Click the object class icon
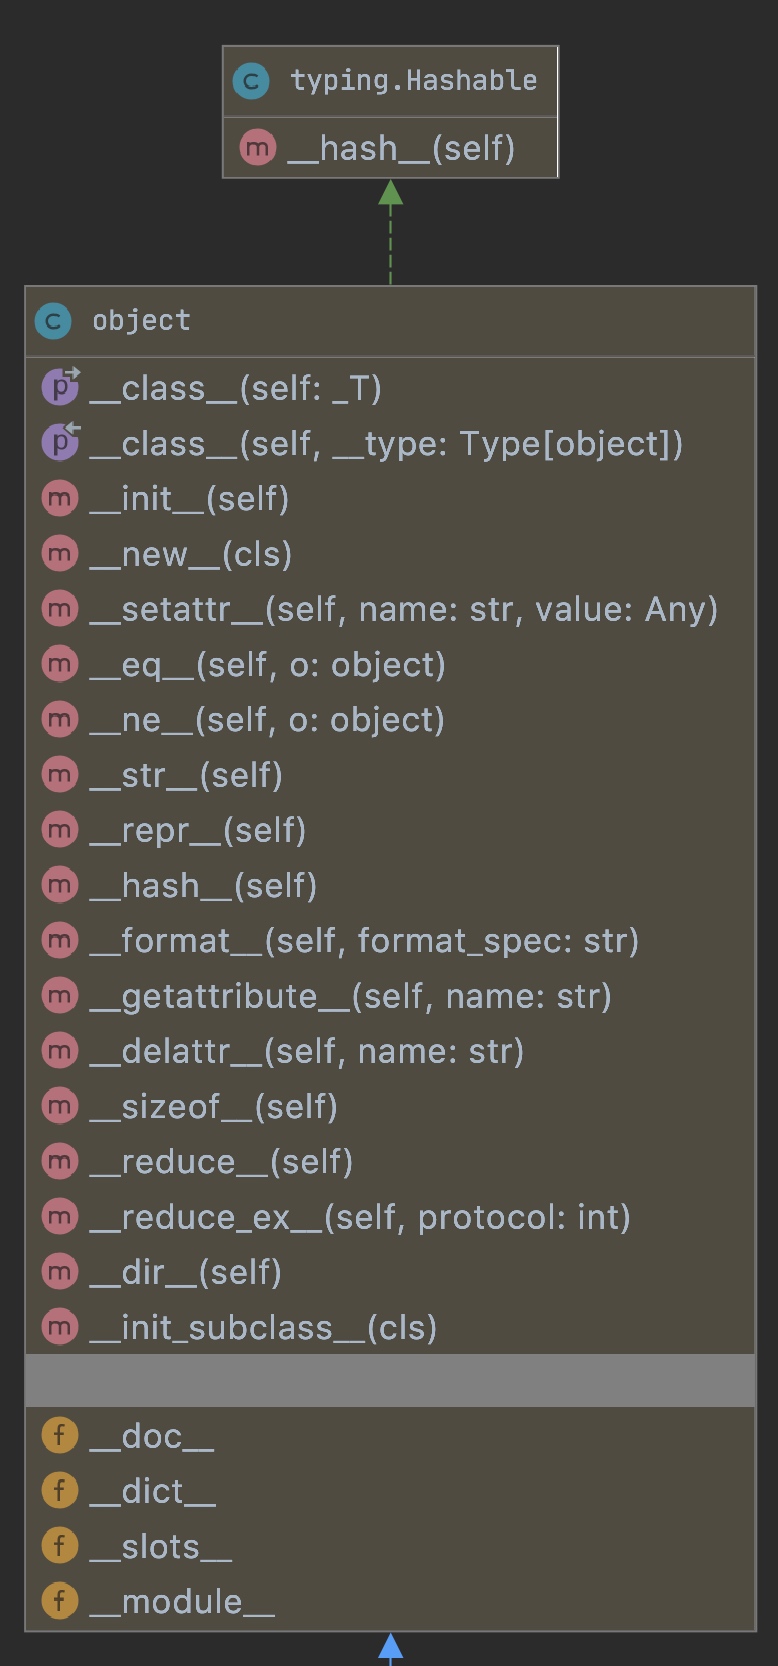Viewport: 778px width, 1666px height. 53,321
